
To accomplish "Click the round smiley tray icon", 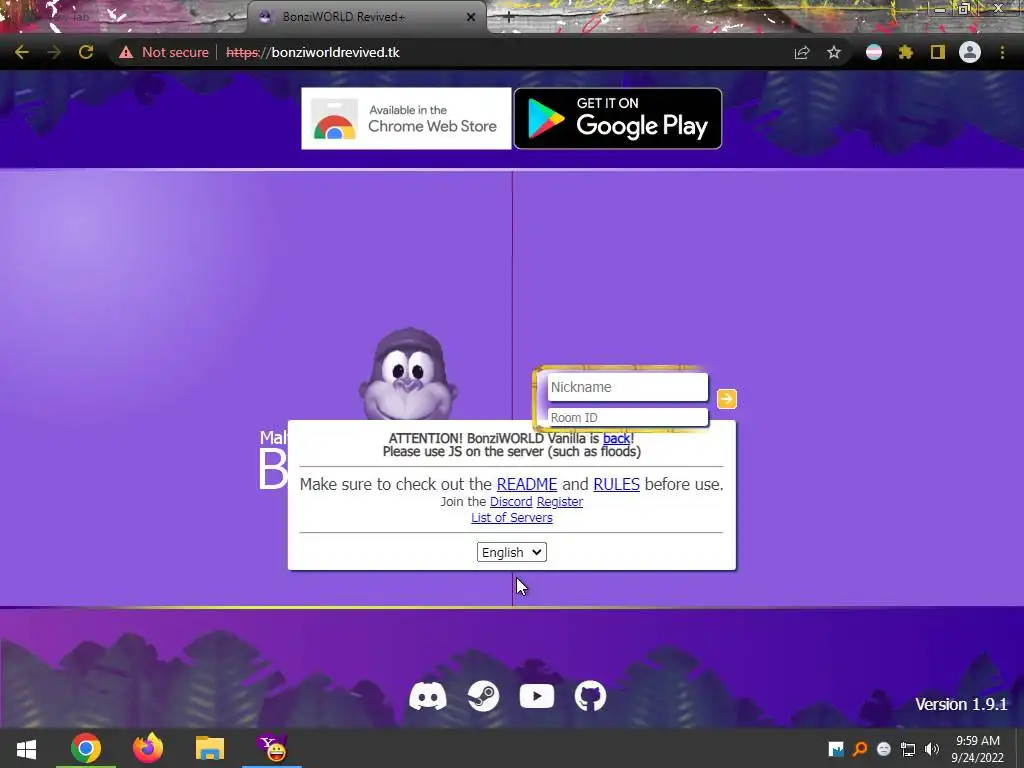I will (884, 749).
